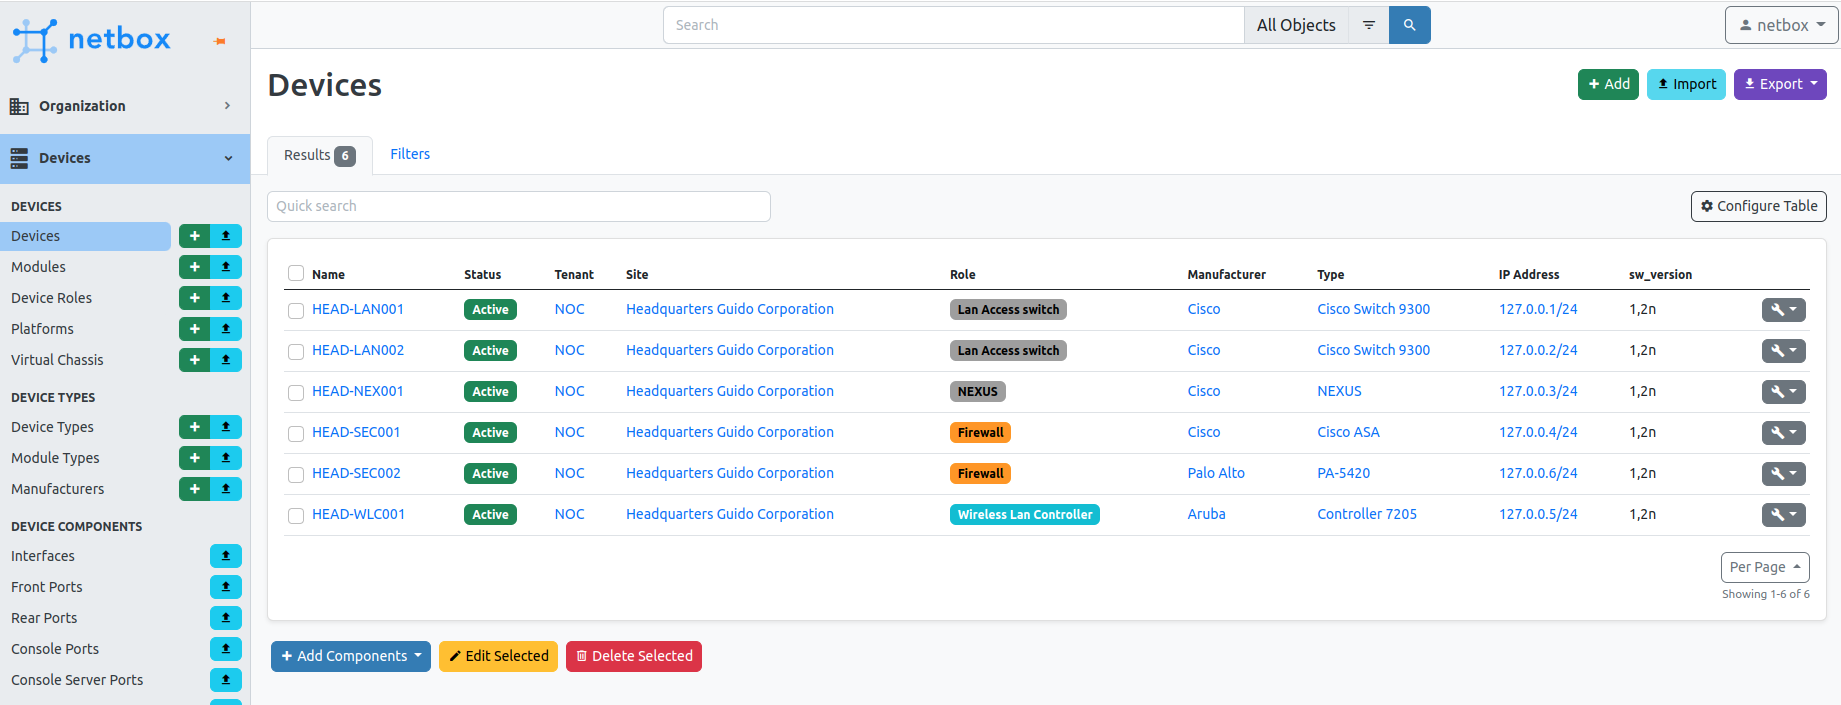
Task: Open the search filter options icon
Action: (x=1368, y=25)
